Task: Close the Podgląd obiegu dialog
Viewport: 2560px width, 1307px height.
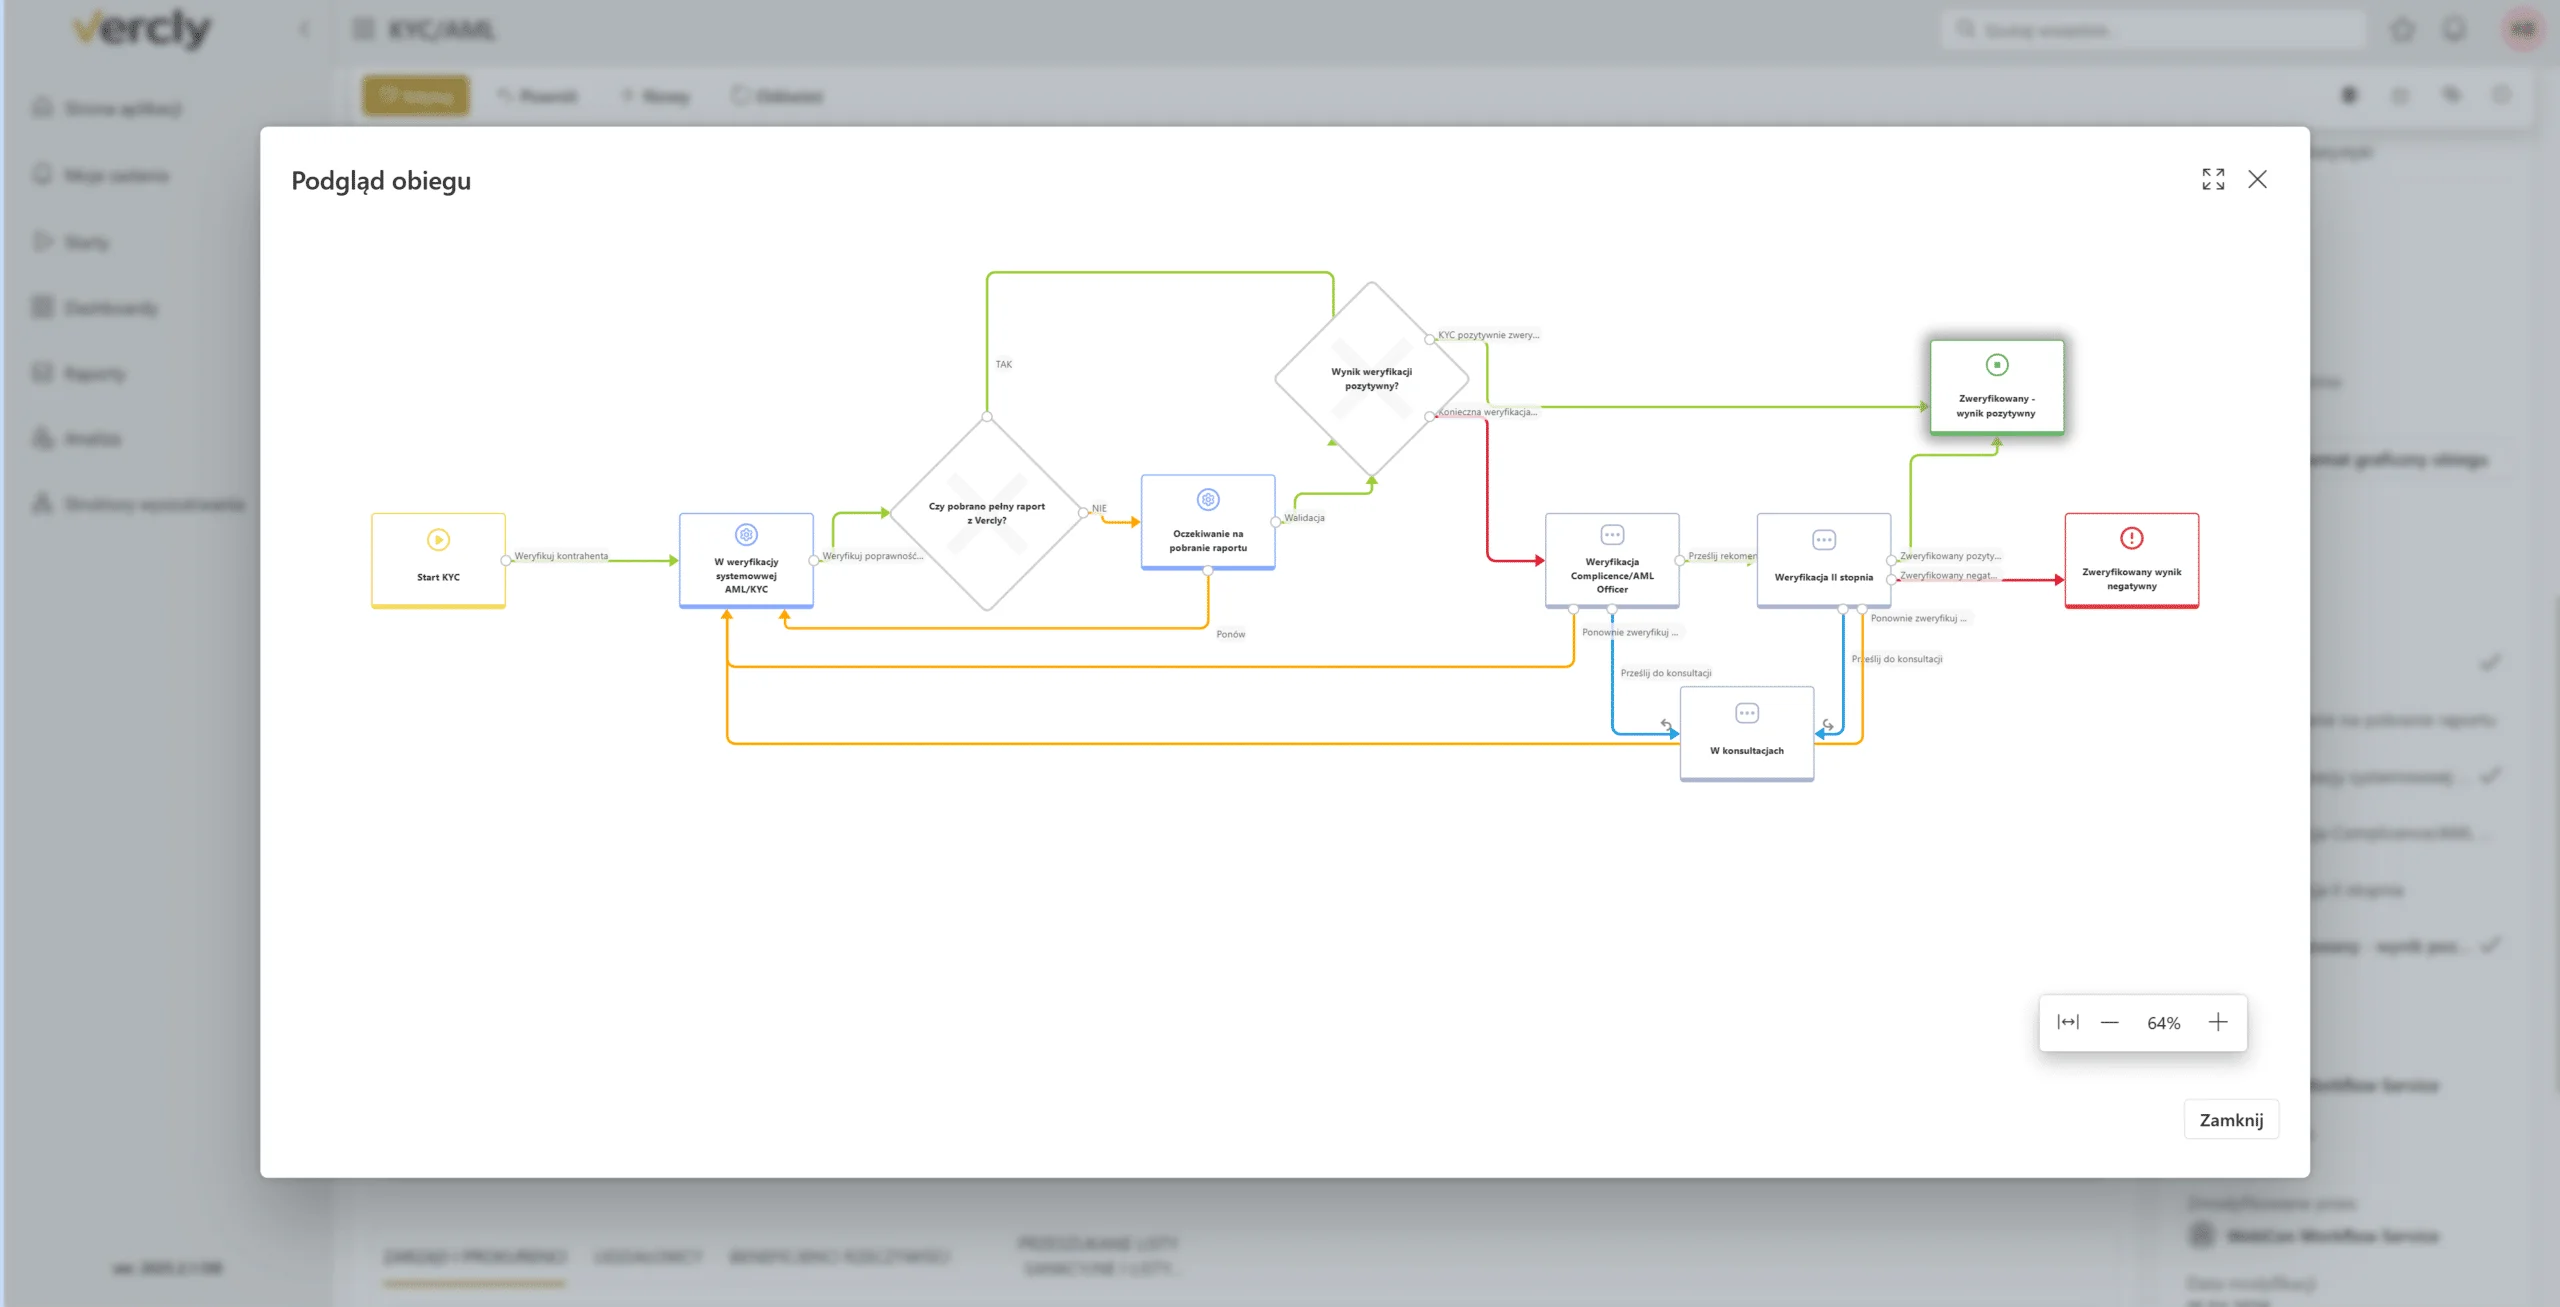Action: click(x=2257, y=179)
